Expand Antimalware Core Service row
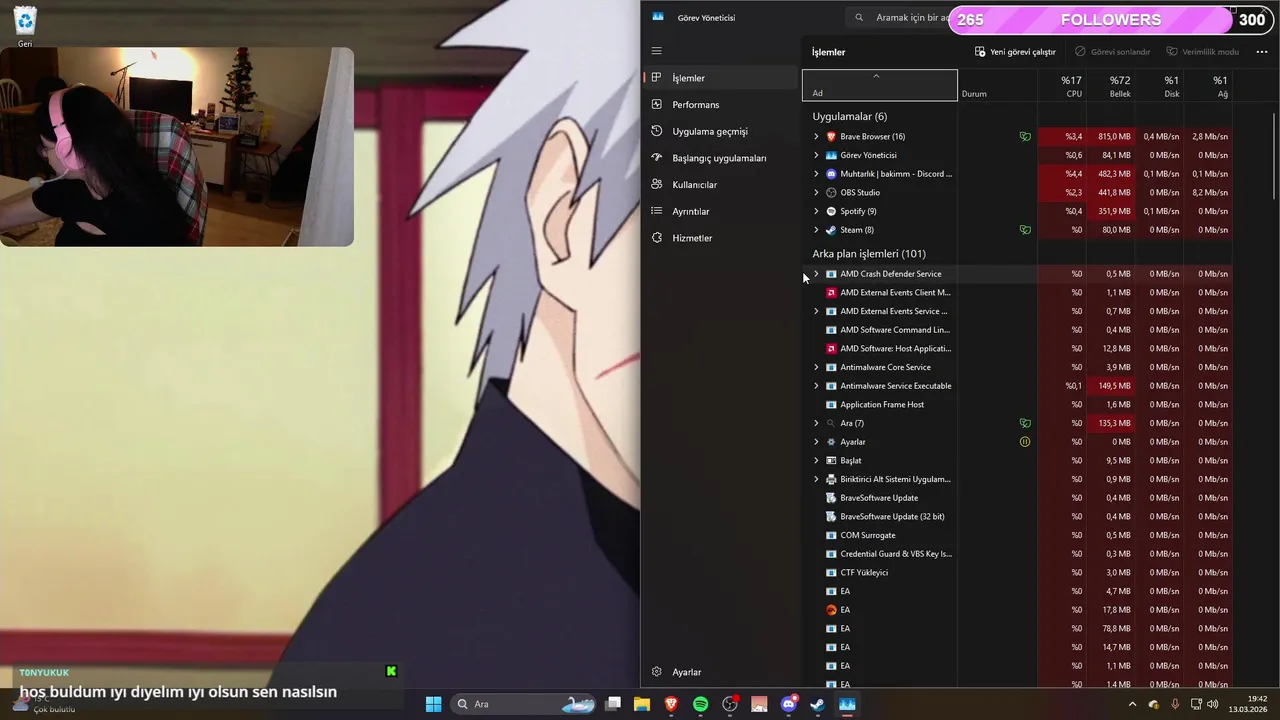The image size is (1280, 720). pos(816,367)
